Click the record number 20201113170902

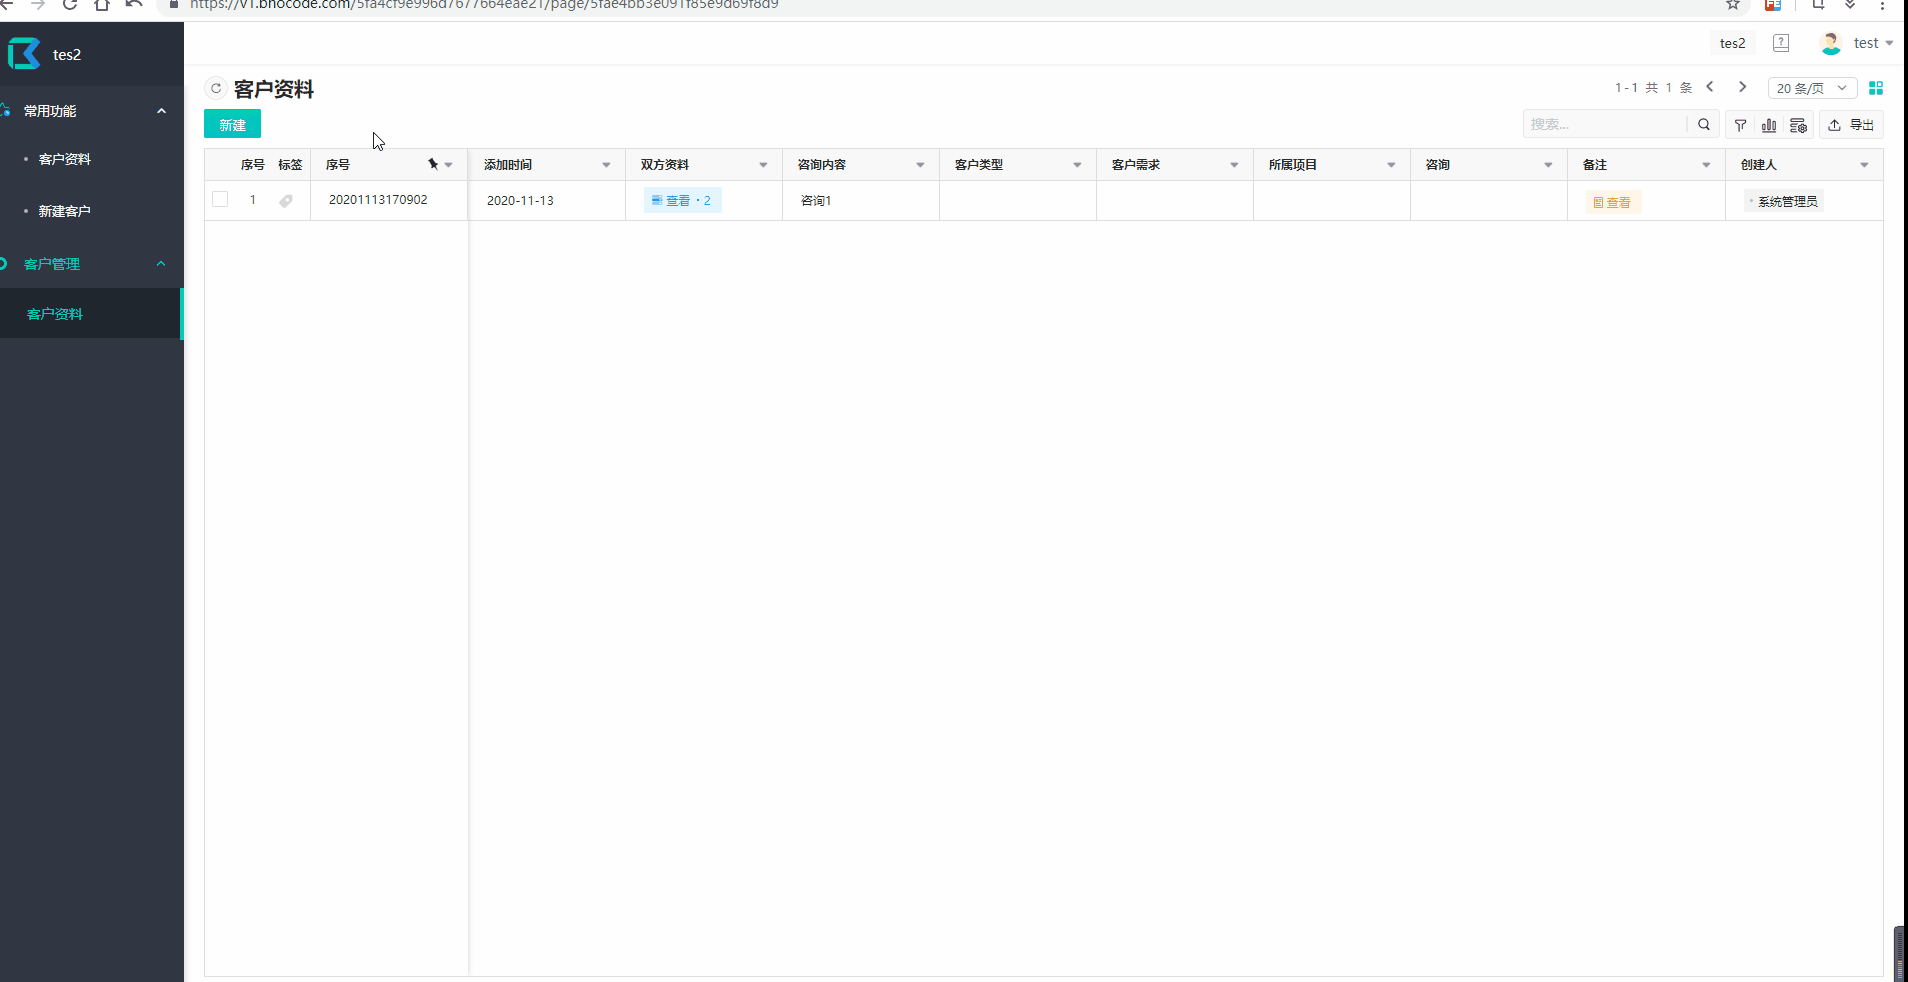pyautogui.click(x=378, y=200)
